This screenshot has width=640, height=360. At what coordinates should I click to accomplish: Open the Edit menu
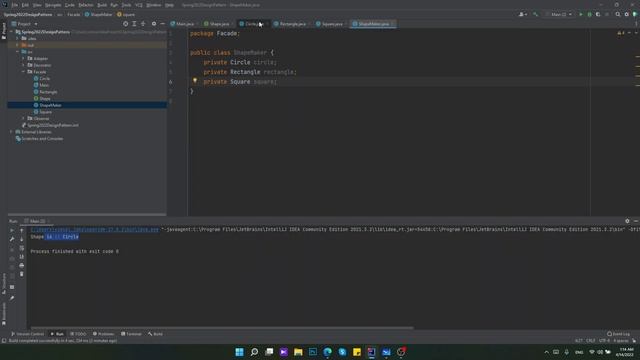click(x=25, y=5)
